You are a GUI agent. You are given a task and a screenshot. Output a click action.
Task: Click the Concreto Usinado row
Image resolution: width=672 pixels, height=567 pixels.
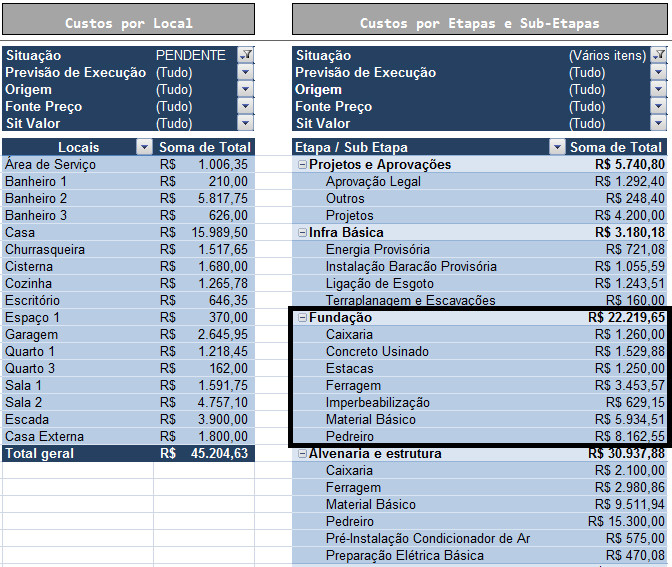click(x=480, y=351)
